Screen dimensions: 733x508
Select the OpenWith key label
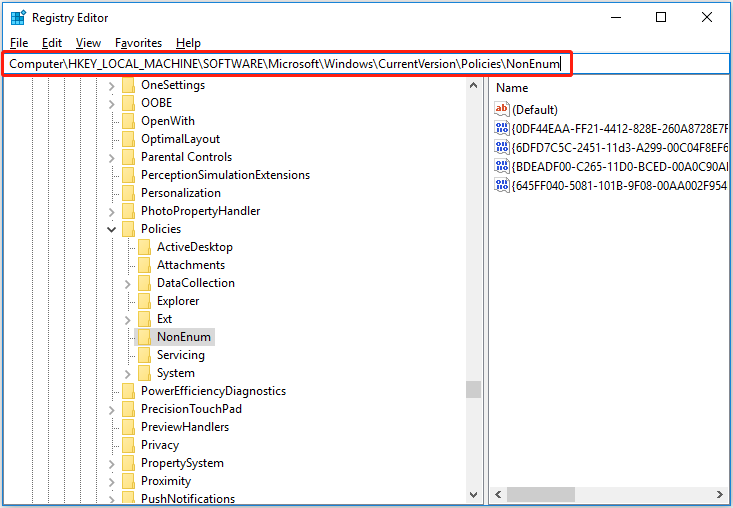tap(168, 121)
